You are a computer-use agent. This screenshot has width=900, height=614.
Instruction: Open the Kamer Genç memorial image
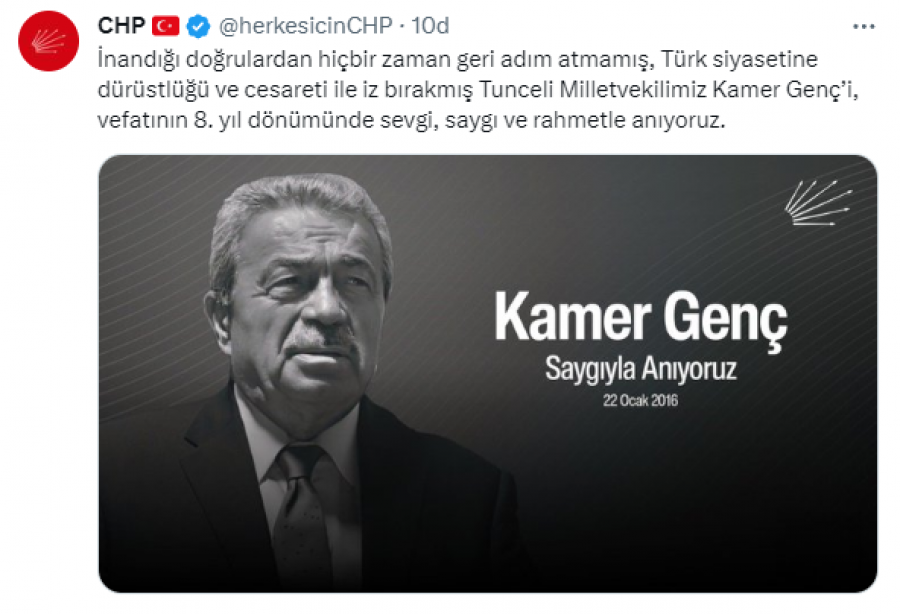pyautogui.click(x=487, y=374)
